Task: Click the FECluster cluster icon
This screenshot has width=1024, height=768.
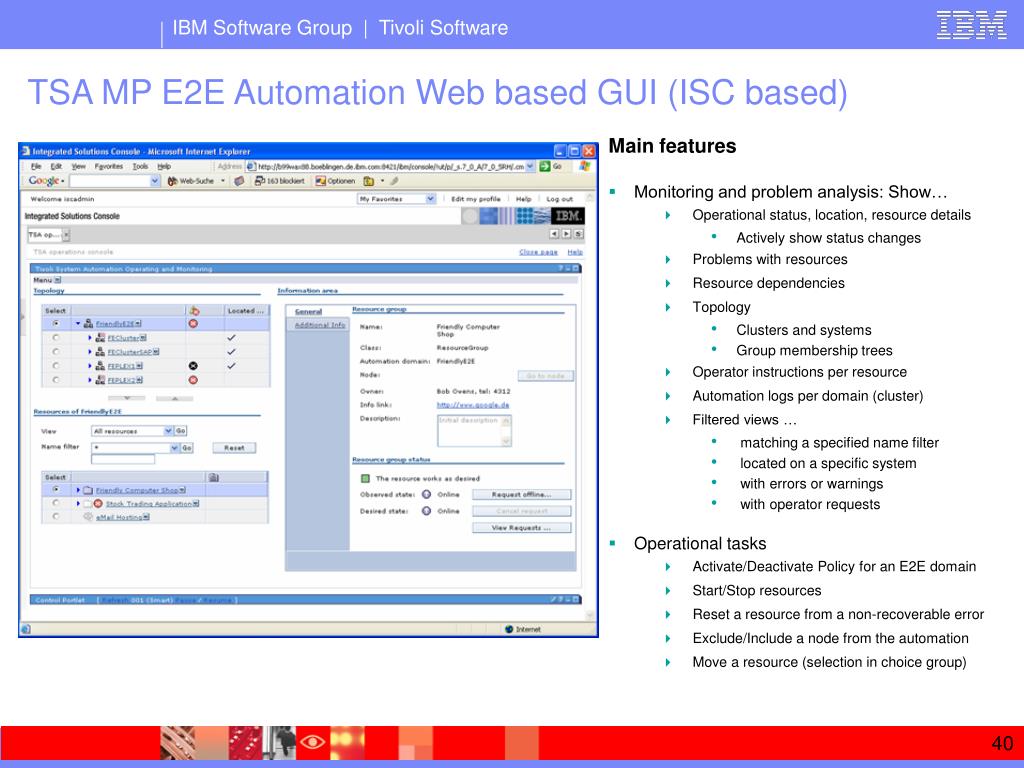Action: pyautogui.click(x=100, y=338)
